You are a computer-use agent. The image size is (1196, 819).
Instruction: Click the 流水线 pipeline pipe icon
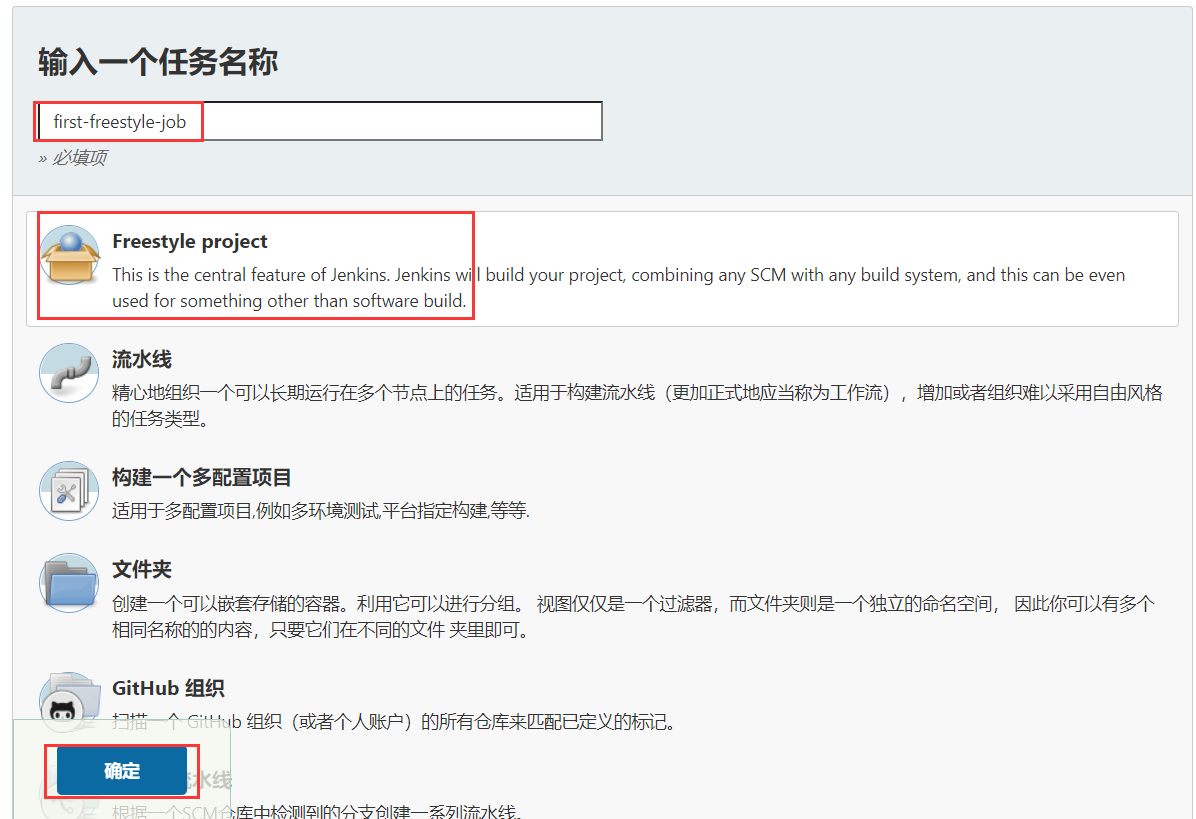[69, 373]
